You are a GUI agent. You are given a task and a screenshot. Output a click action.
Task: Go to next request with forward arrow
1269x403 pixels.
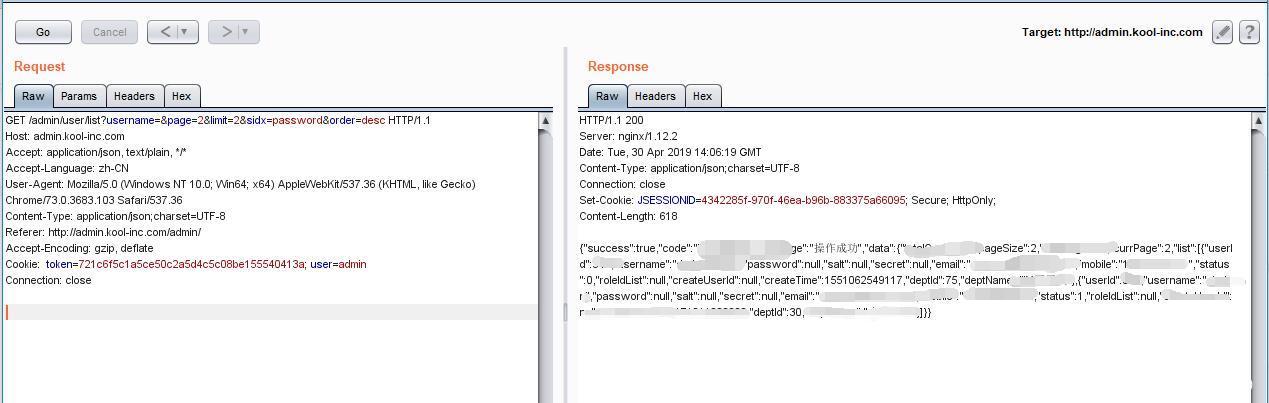(227, 32)
